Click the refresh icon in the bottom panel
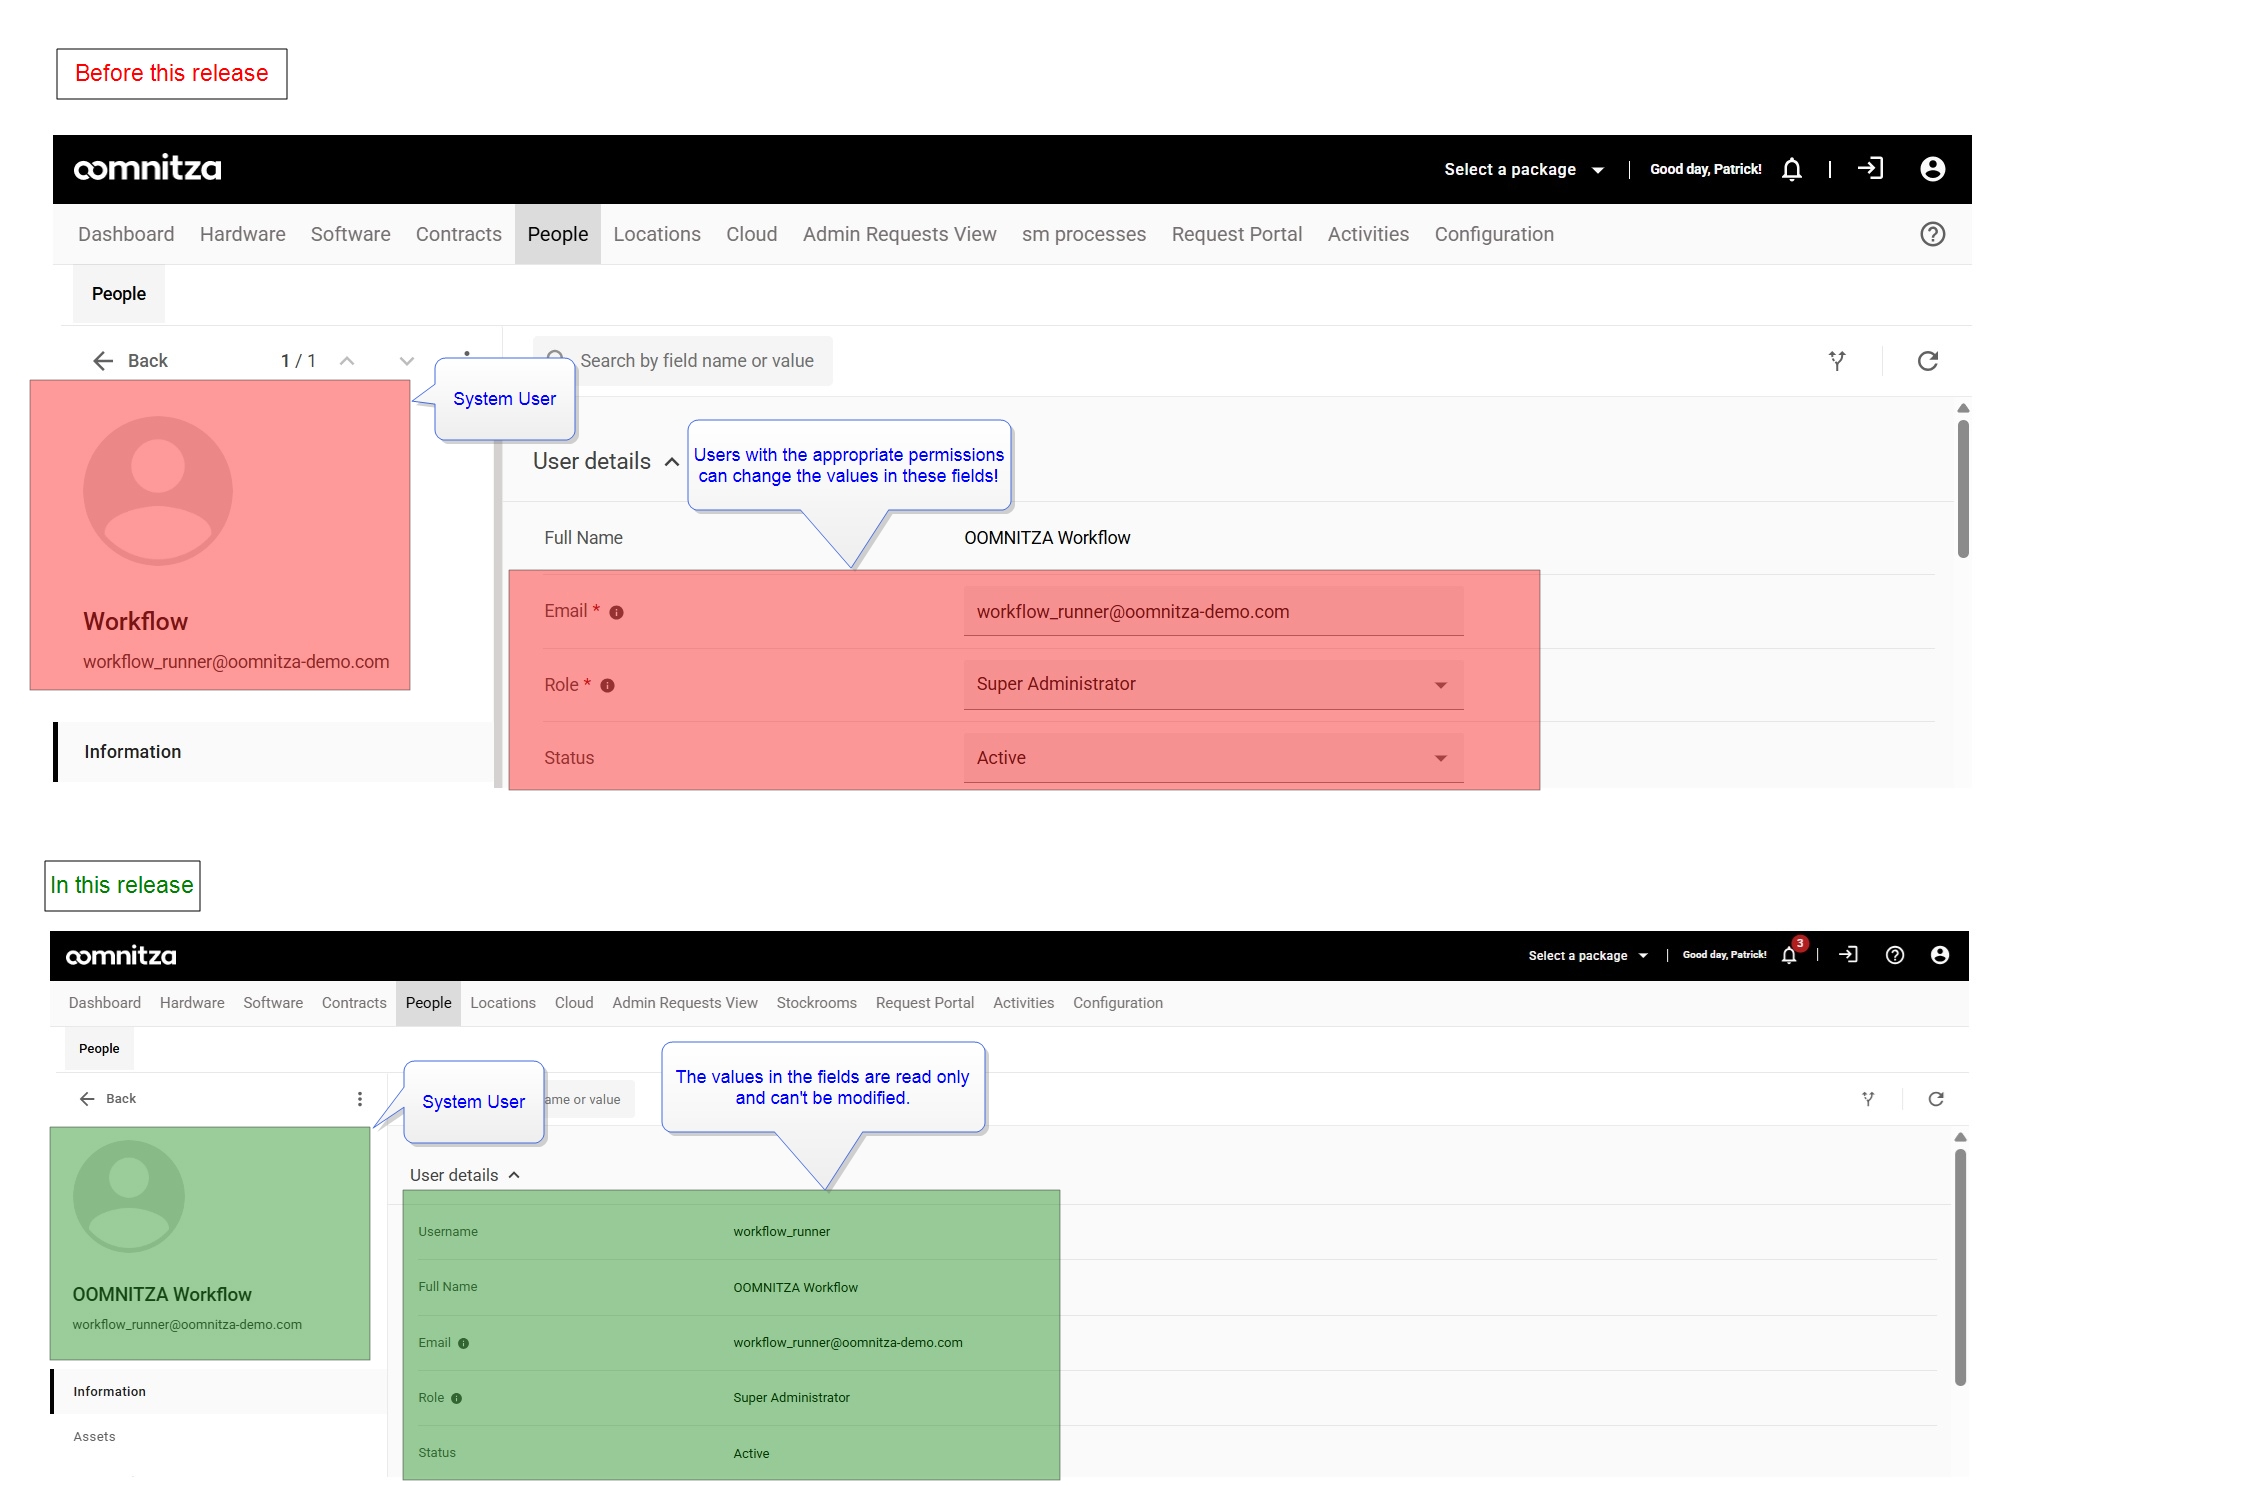 point(1936,1099)
